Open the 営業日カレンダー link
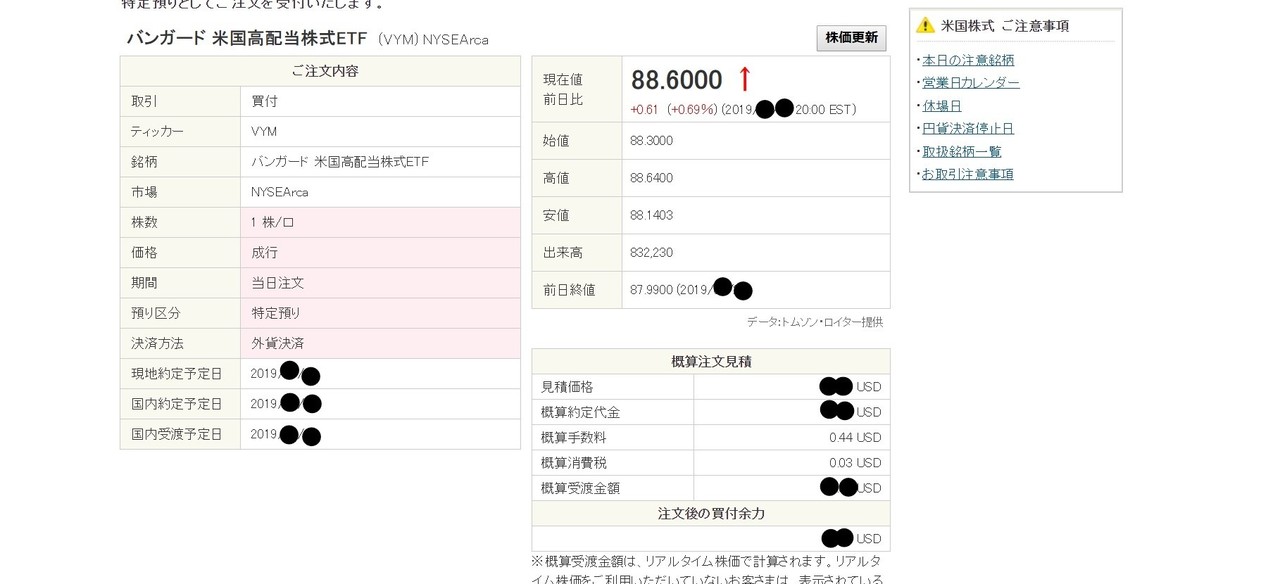The height and width of the screenshot is (584, 1280). tap(971, 83)
